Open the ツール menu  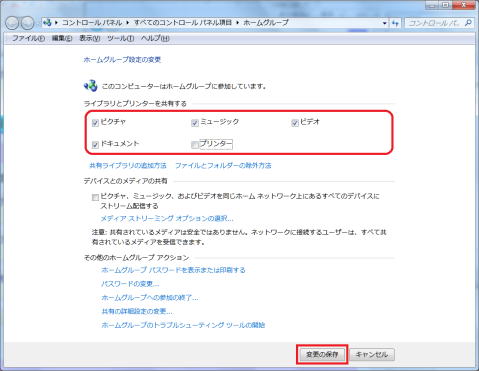tap(120, 38)
